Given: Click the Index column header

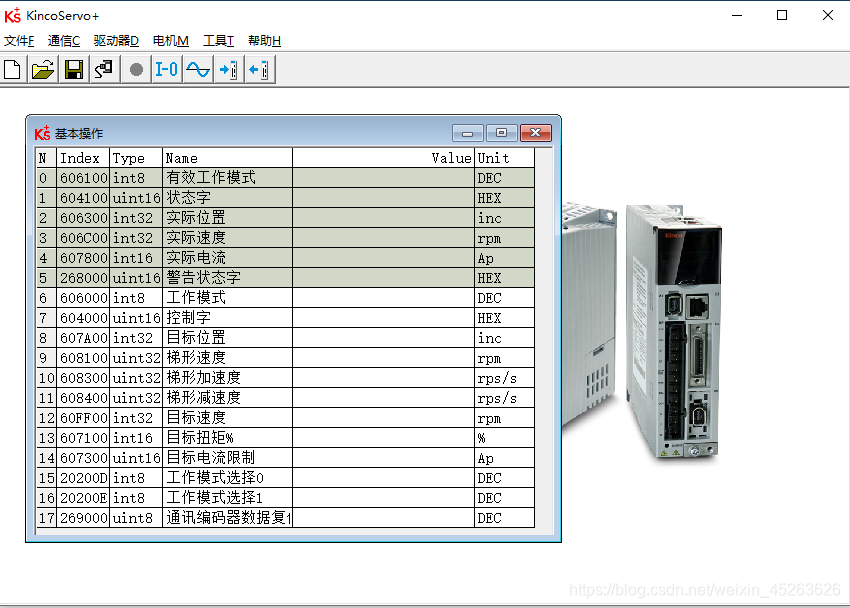Looking at the screenshot, I should click(x=83, y=158).
